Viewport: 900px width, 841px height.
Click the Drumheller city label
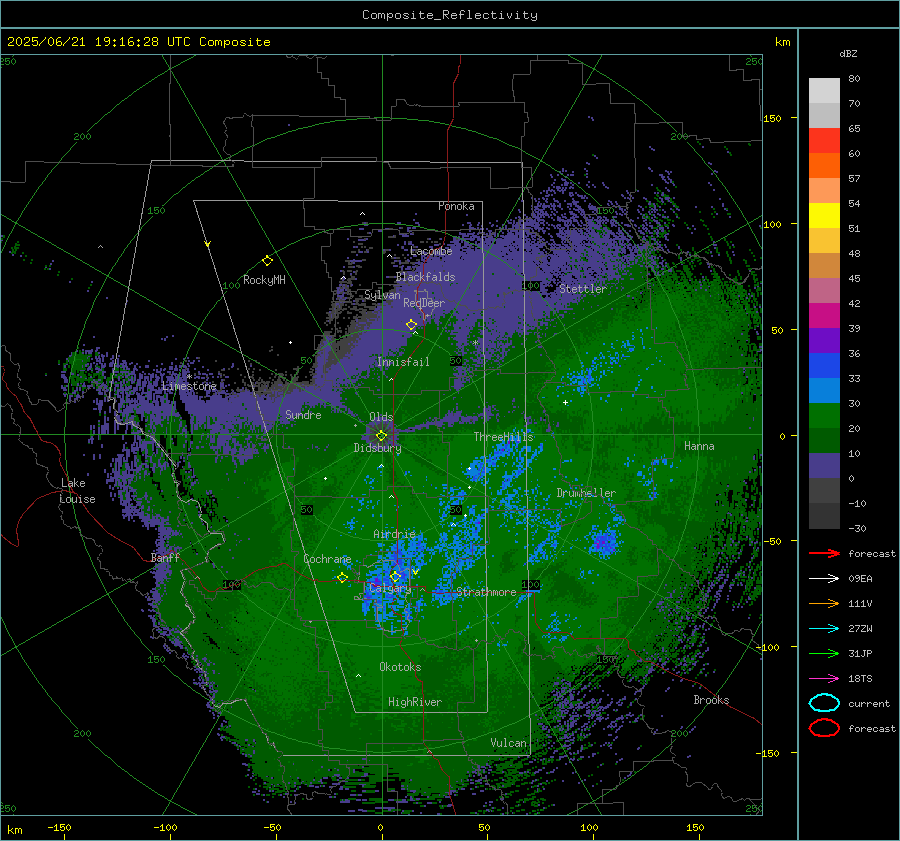tap(586, 493)
